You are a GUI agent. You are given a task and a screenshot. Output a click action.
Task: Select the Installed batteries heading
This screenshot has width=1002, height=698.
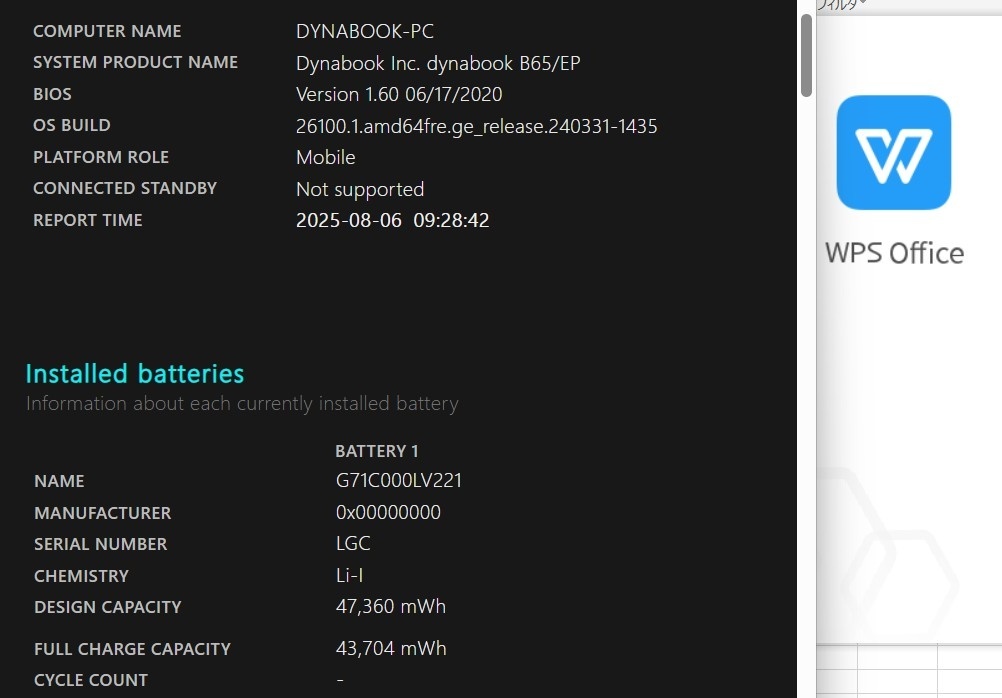pyautogui.click(x=135, y=374)
